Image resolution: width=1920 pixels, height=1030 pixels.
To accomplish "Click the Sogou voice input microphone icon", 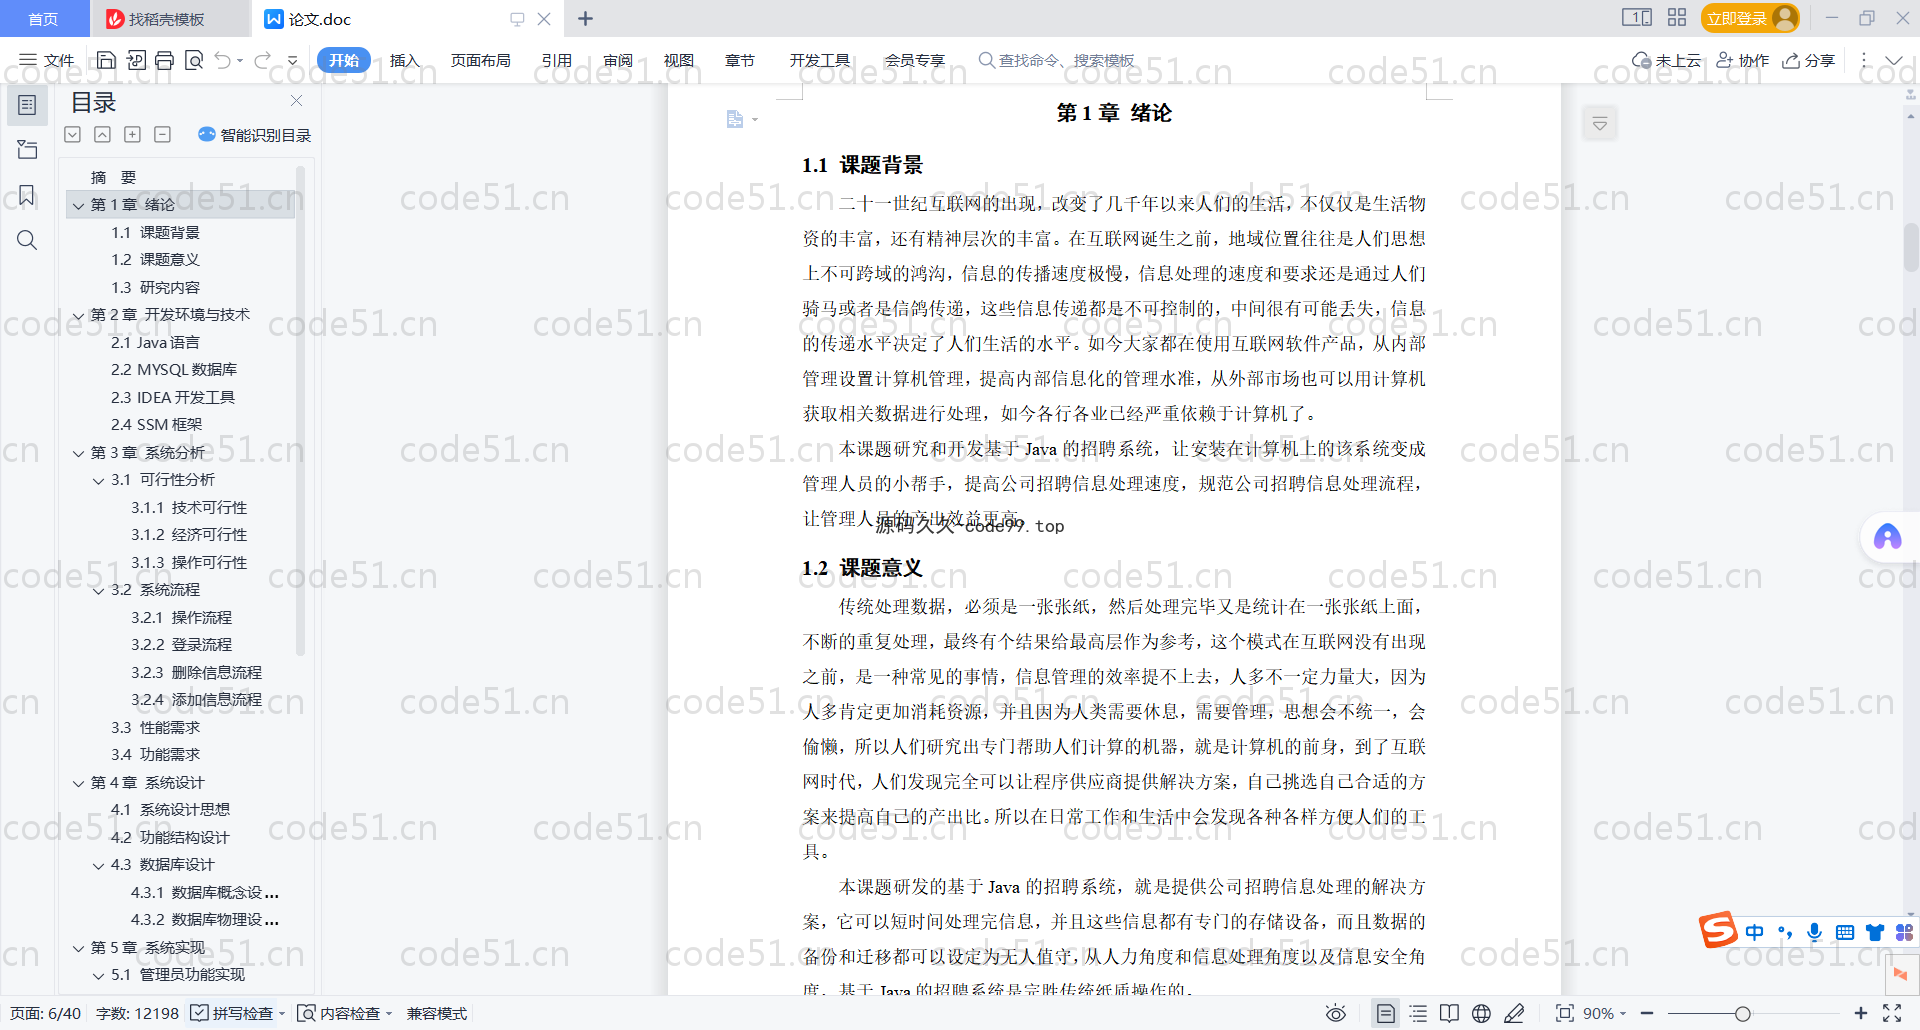I will point(1814,932).
